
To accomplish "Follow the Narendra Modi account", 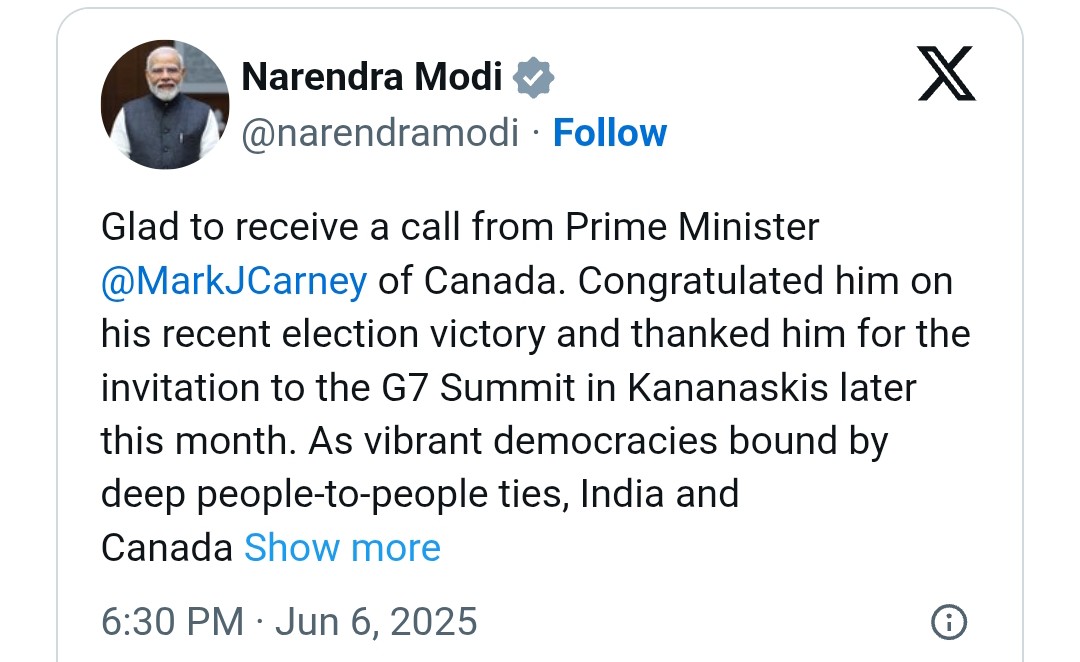I will click(609, 133).
